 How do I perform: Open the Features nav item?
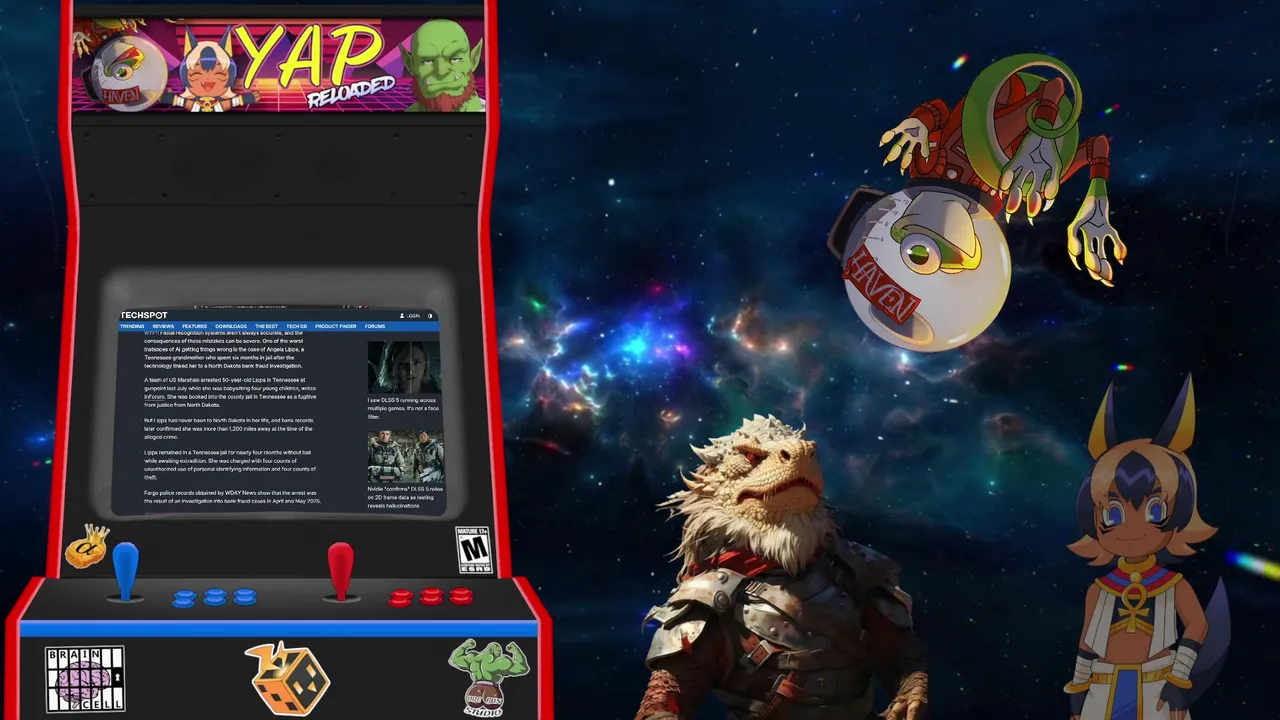(194, 326)
